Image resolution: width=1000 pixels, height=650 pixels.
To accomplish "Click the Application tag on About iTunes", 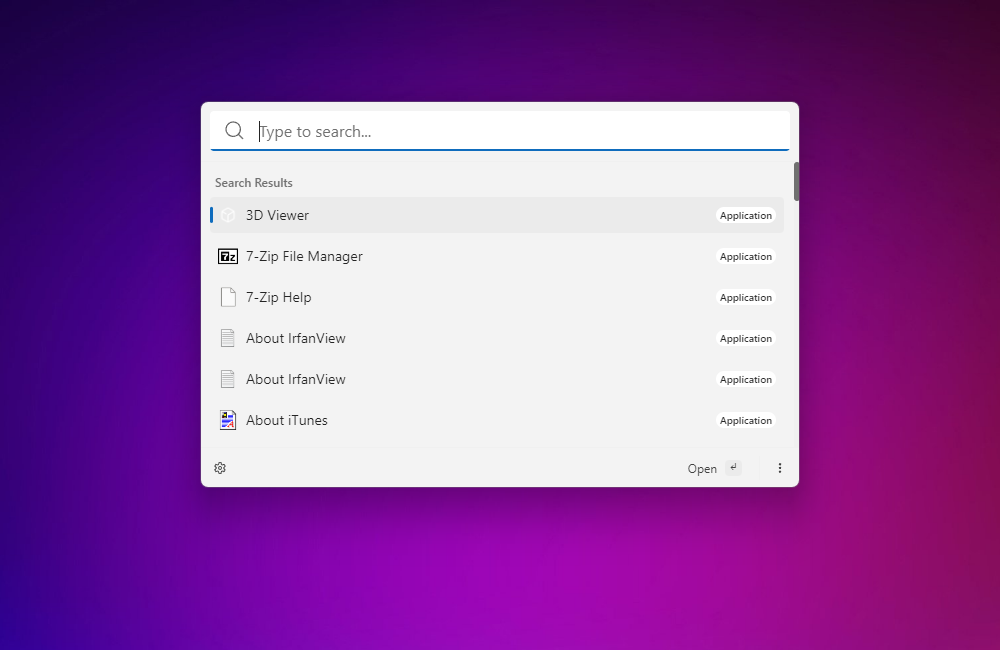I will (x=746, y=421).
